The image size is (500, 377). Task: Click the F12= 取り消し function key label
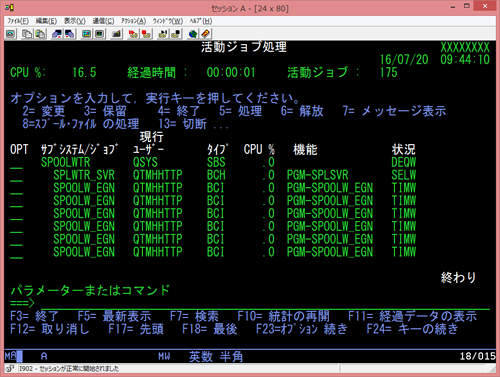coord(50,329)
